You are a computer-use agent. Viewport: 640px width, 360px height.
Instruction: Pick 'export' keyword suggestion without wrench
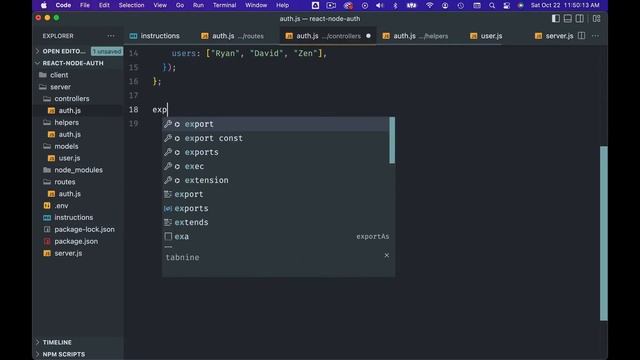tap(276, 194)
